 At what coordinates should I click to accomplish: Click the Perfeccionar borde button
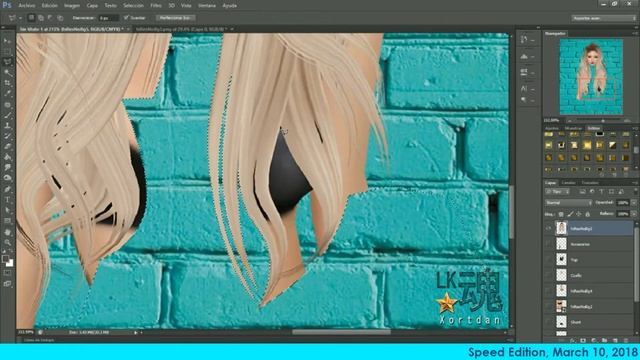(175, 18)
